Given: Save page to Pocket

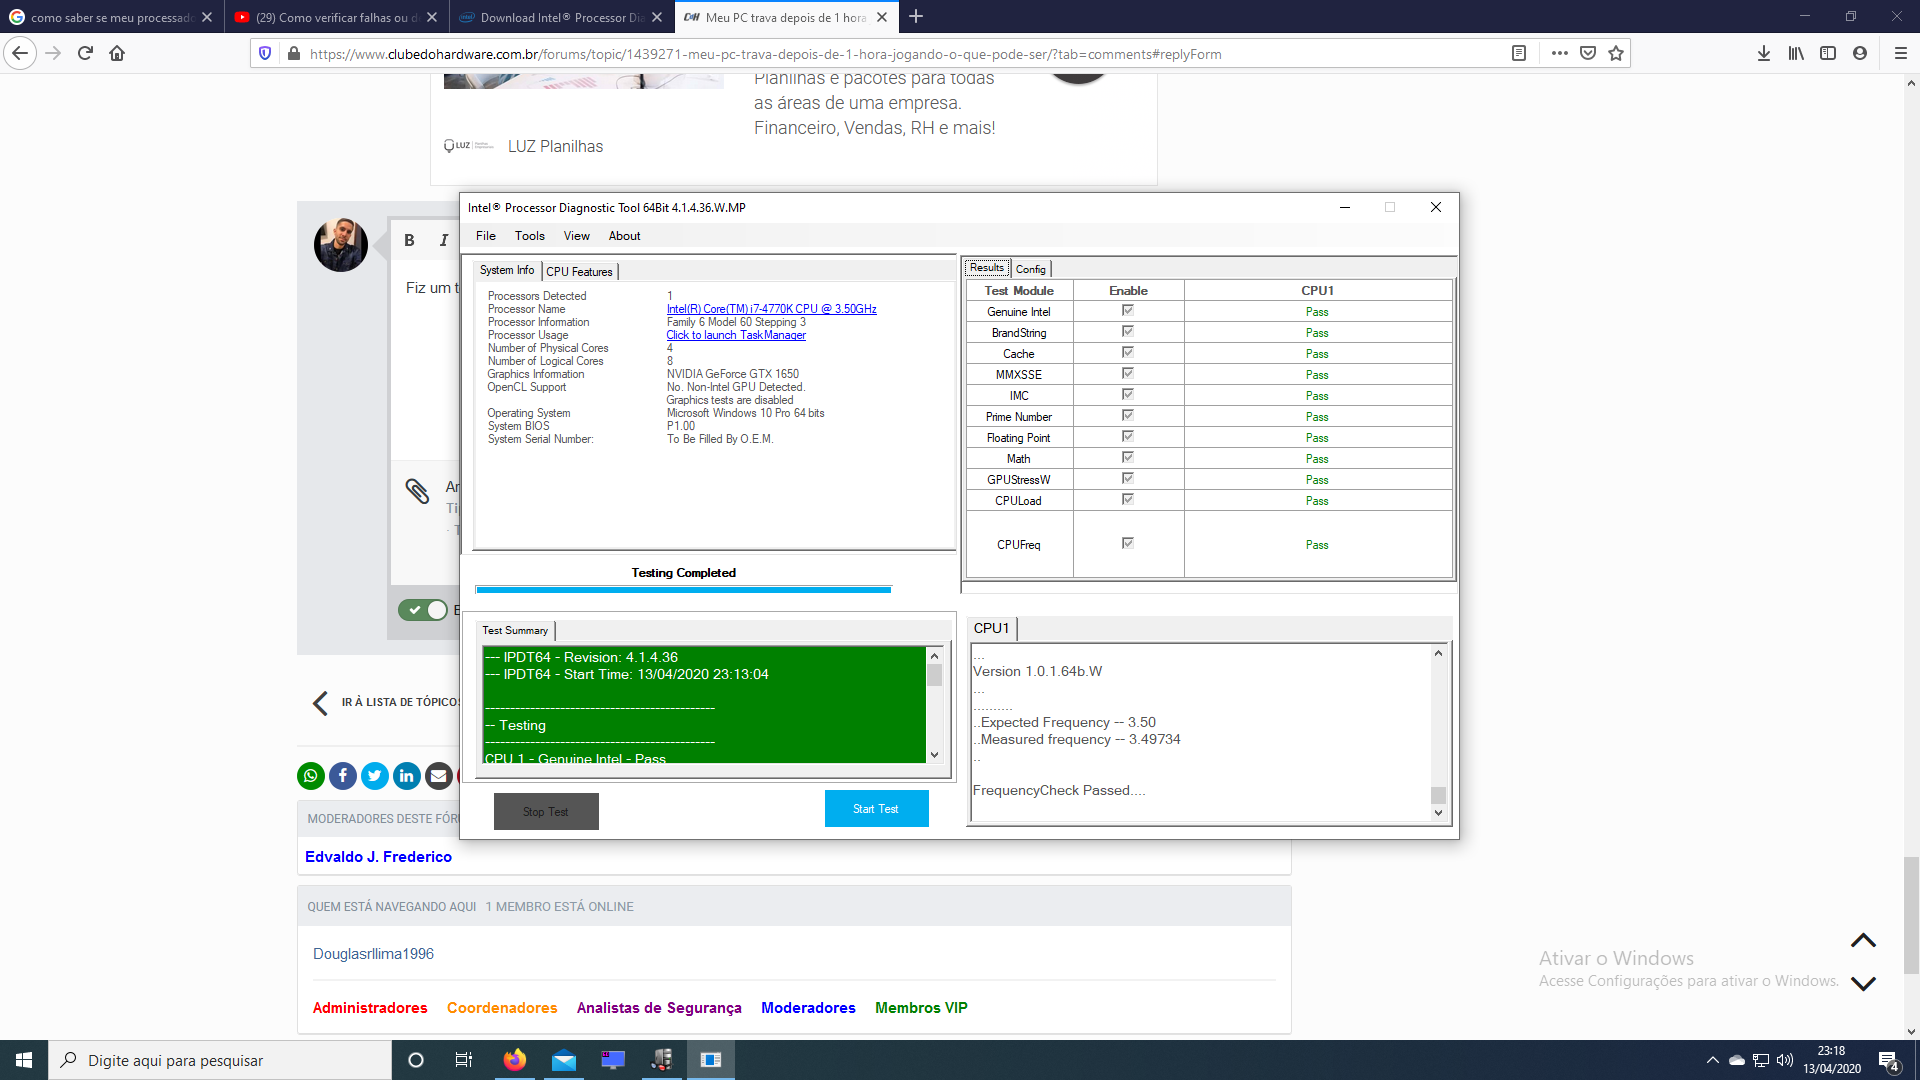Looking at the screenshot, I should 1588,54.
